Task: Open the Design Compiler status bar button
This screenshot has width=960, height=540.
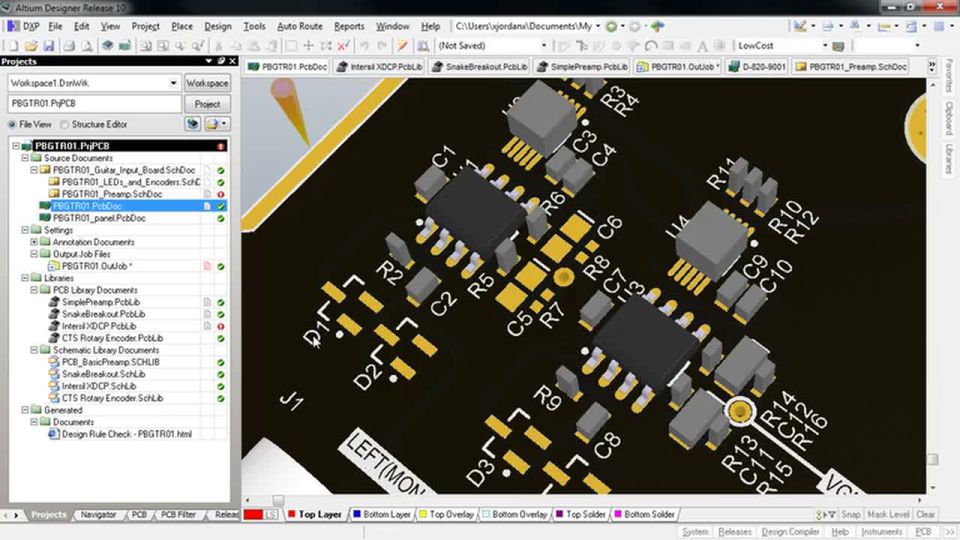Action: pos(790,532)
